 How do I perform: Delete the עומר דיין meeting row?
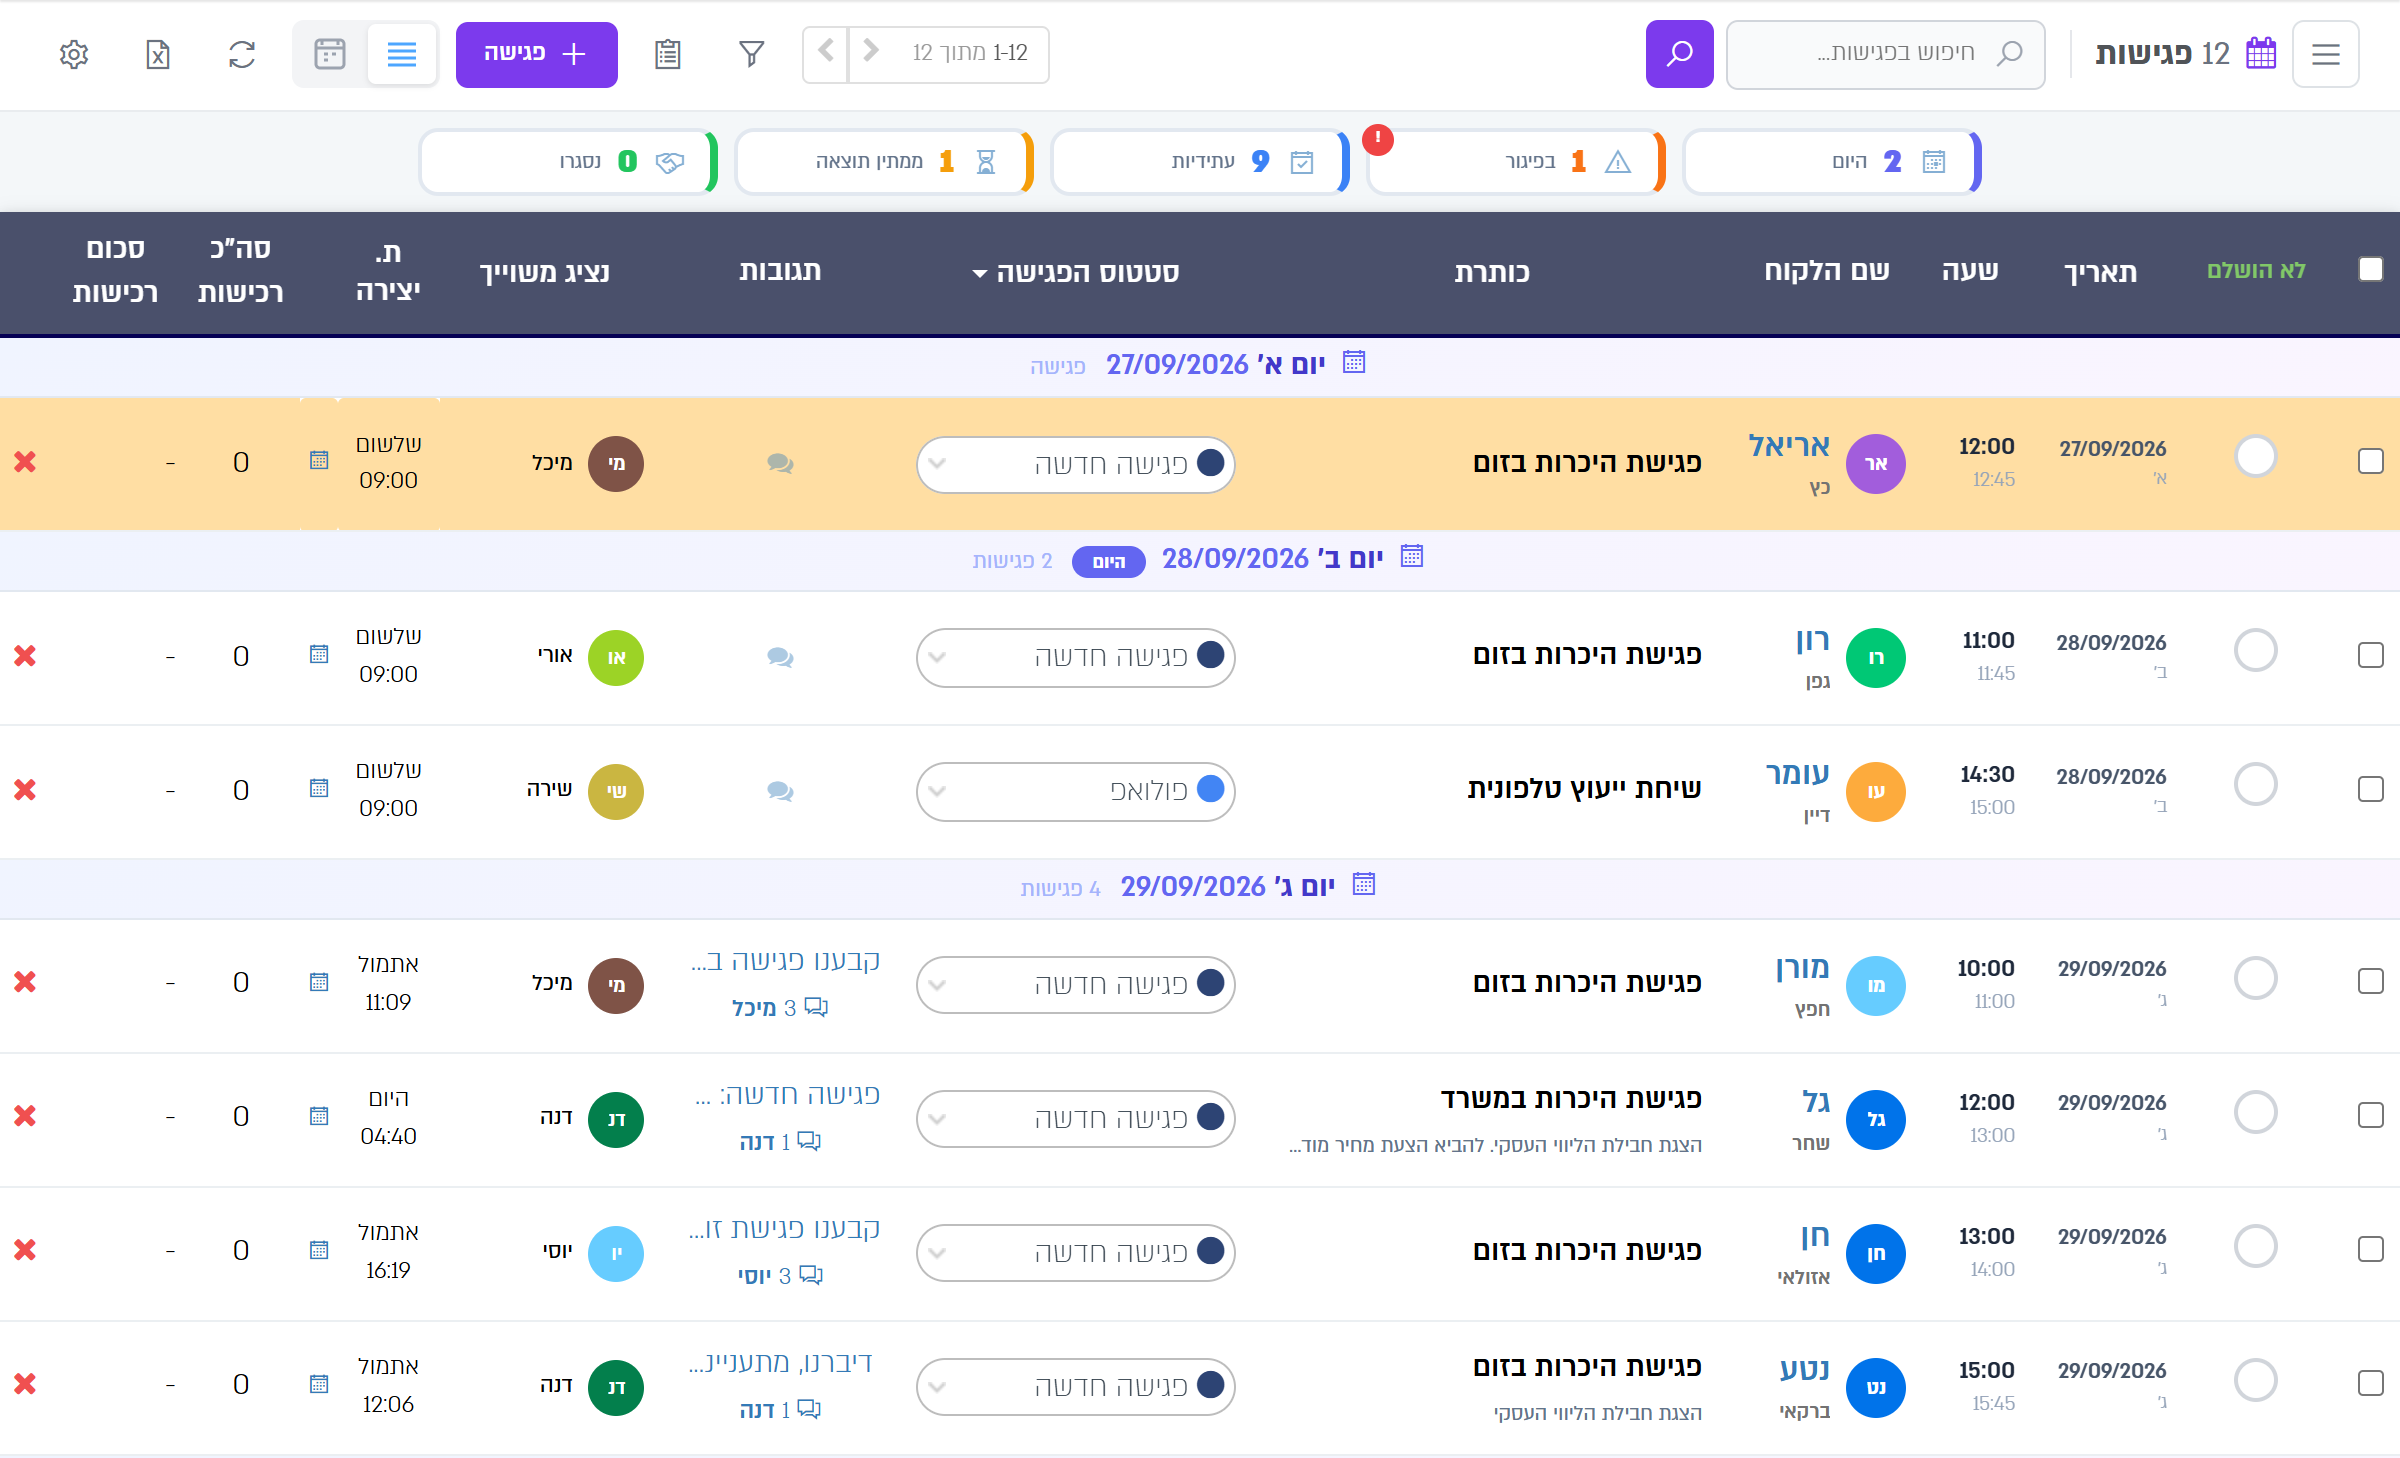click(25, 790)
